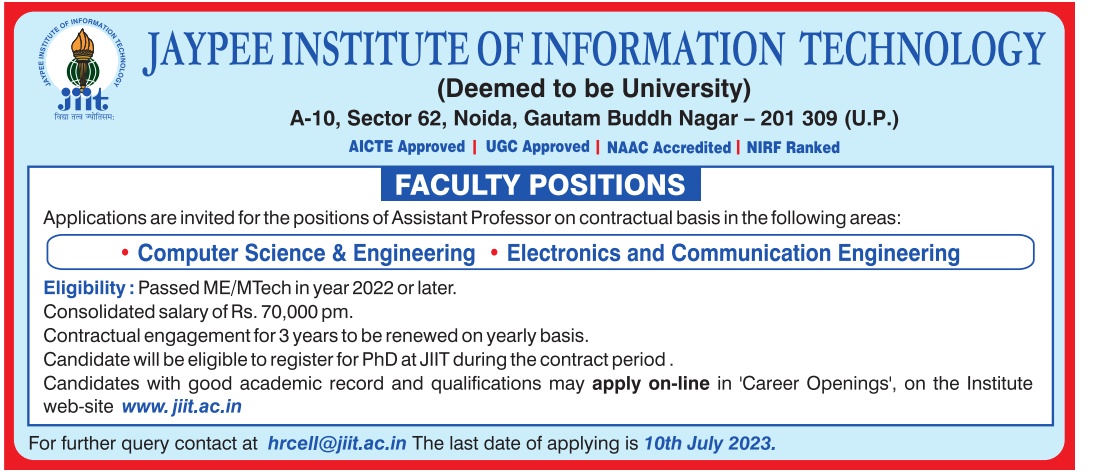
Task: Click the 10th July 2023 deadline text
Action: 710,444
